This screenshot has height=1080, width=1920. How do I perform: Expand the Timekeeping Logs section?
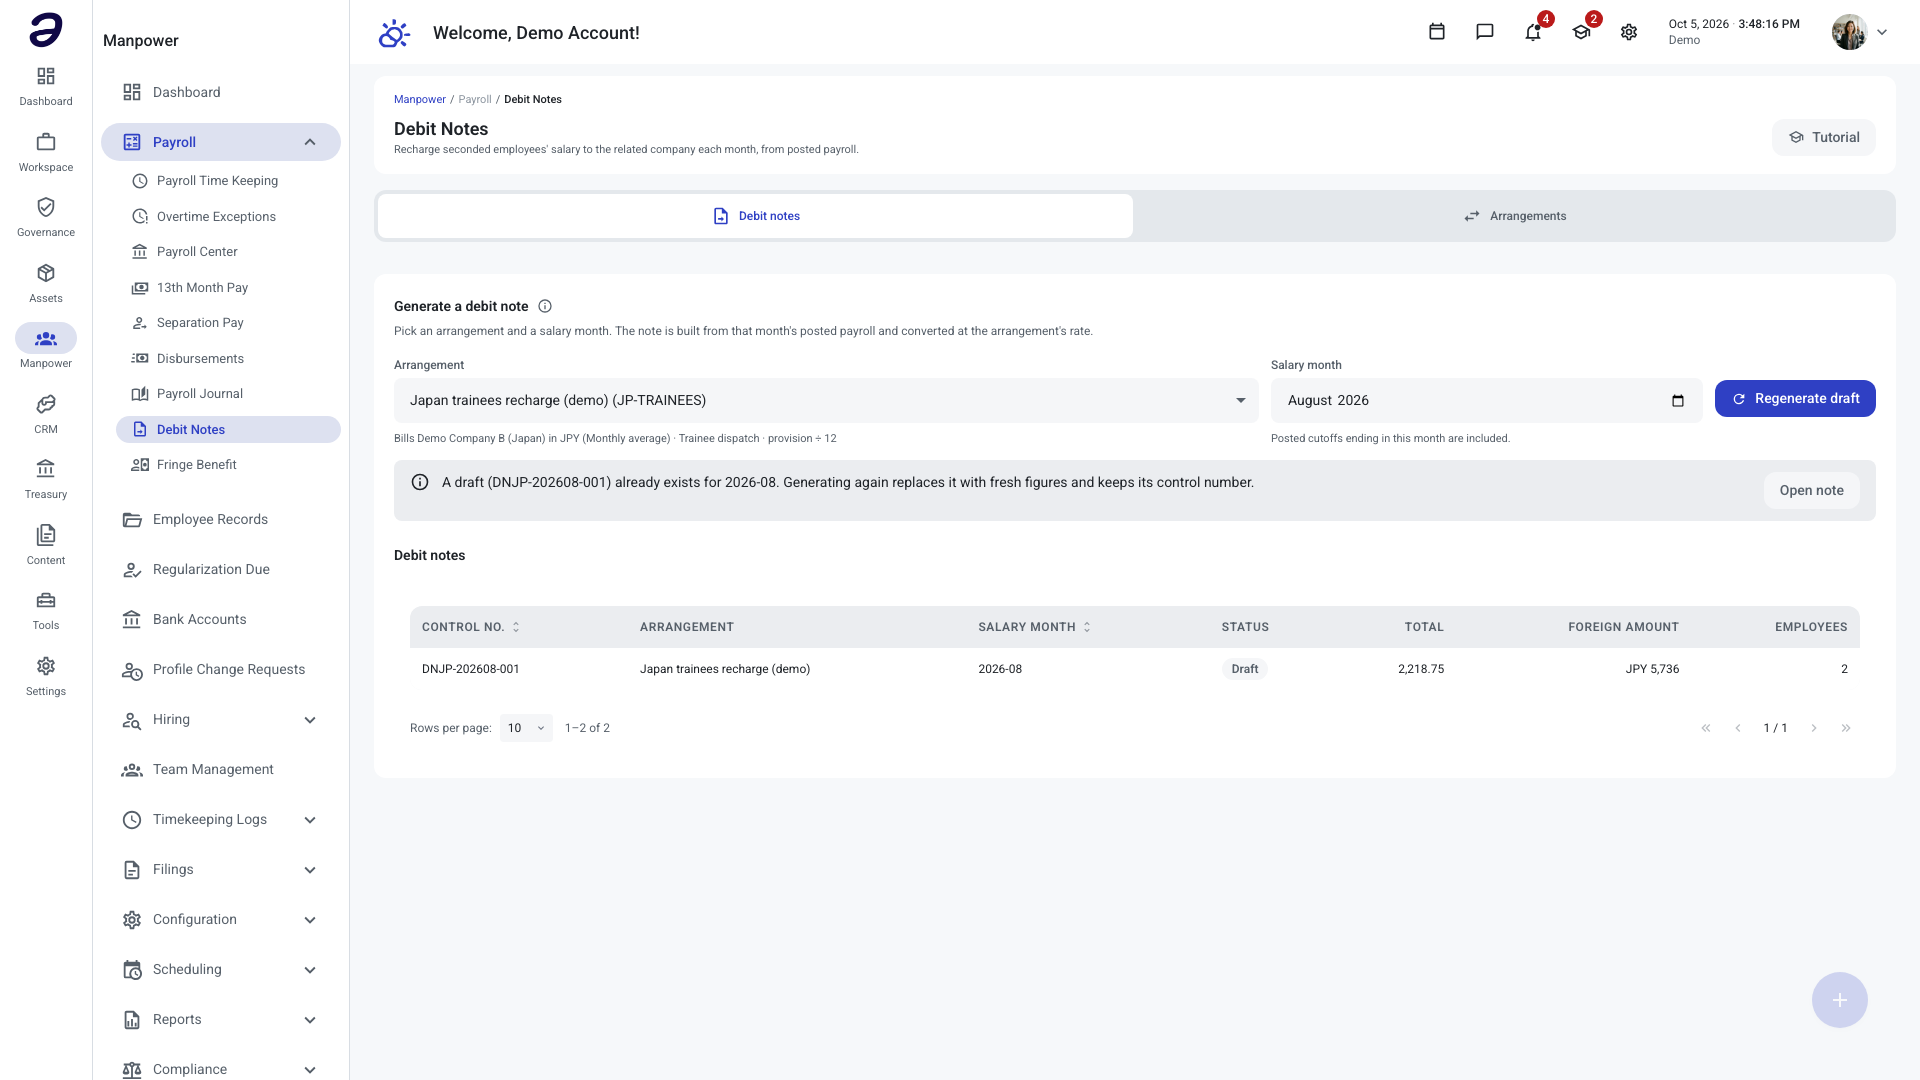[x=310, y=820]
